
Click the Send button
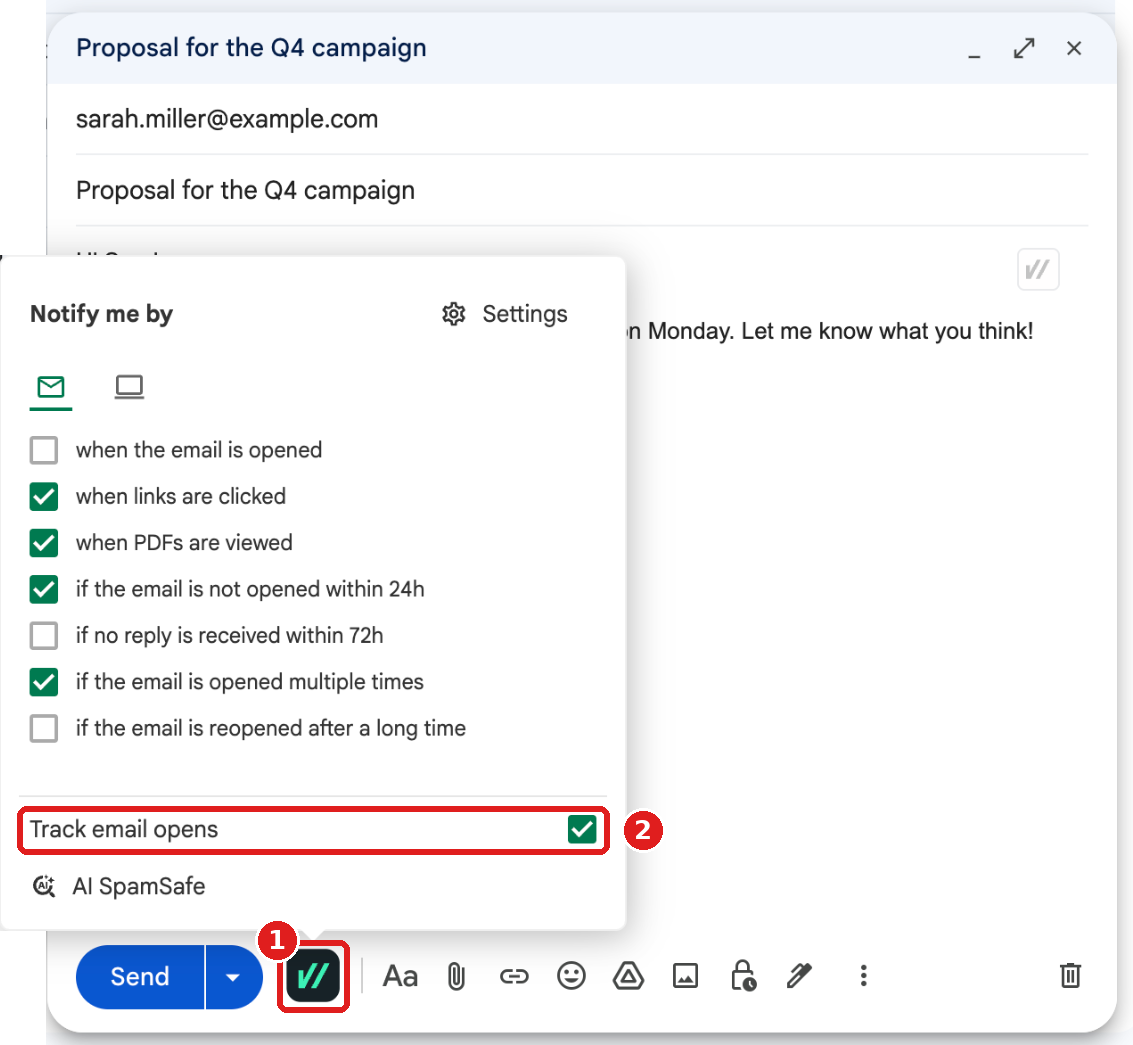click(139, 977)
